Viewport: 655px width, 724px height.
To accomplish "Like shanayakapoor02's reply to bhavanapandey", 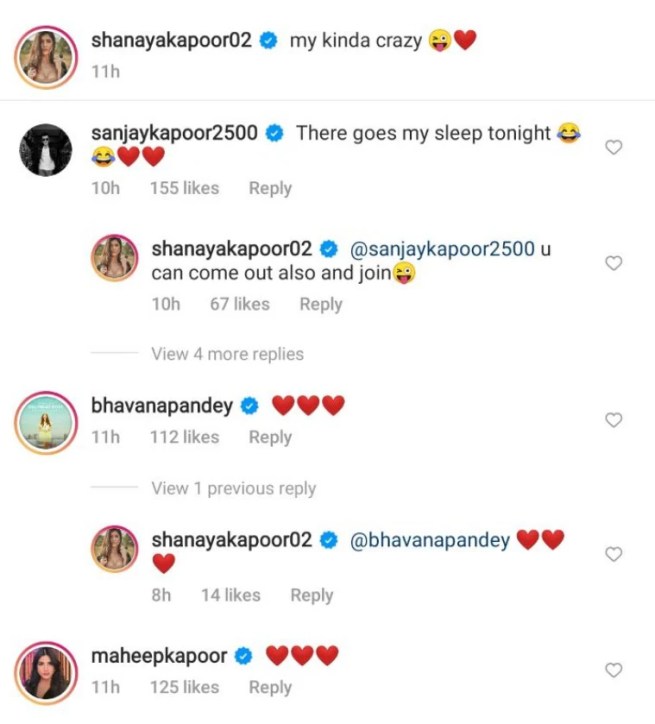I will [x=614, y=554].
